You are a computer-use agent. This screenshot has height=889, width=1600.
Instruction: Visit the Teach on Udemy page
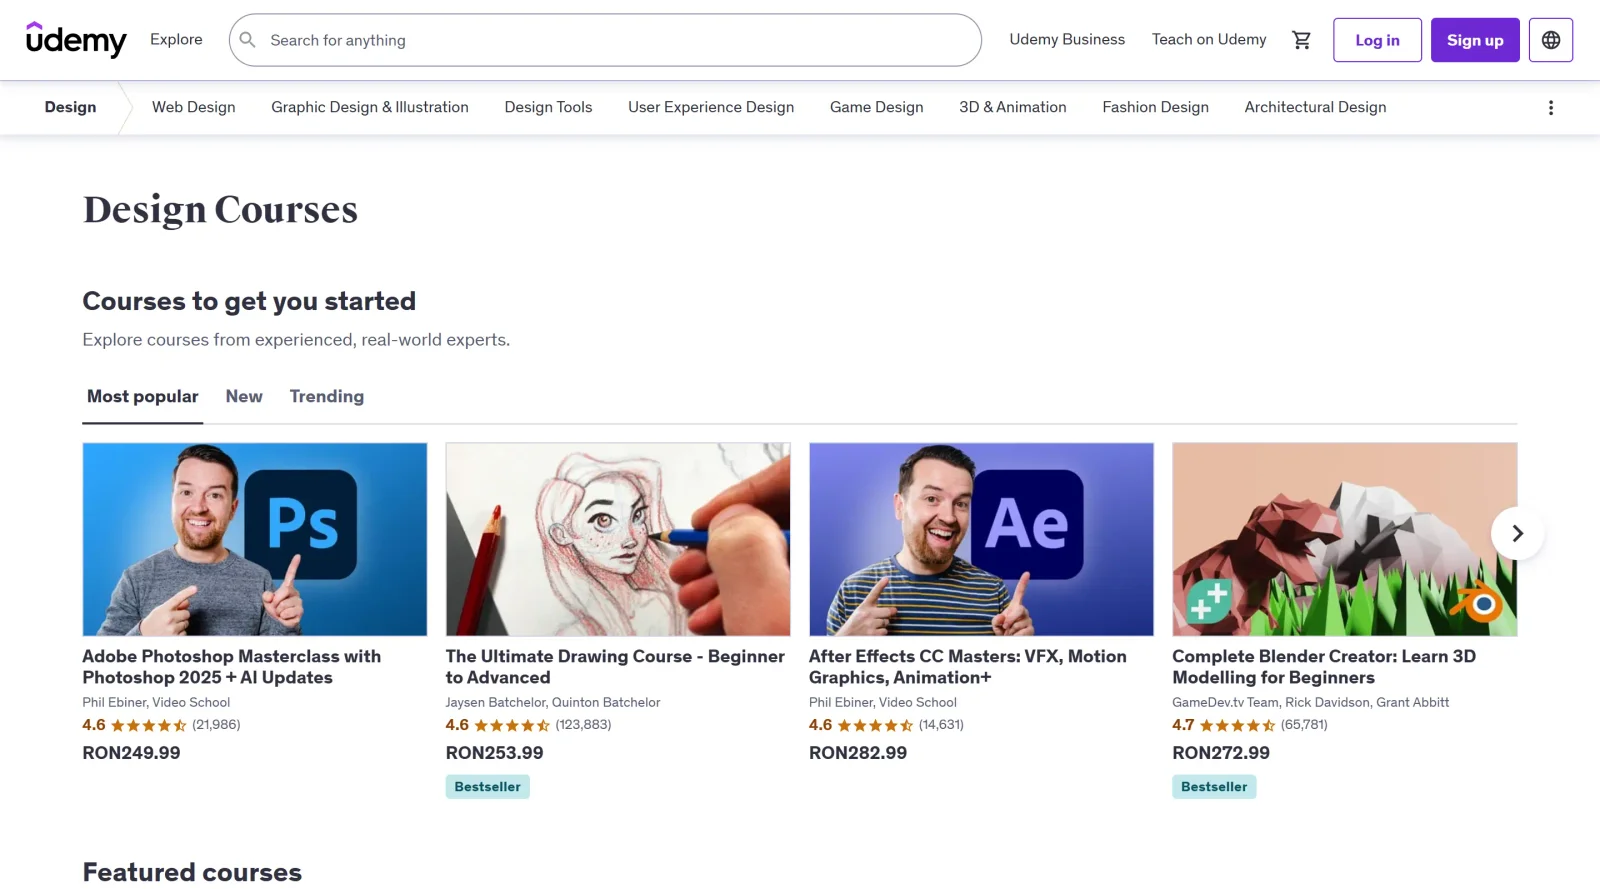pos(1209,39)
